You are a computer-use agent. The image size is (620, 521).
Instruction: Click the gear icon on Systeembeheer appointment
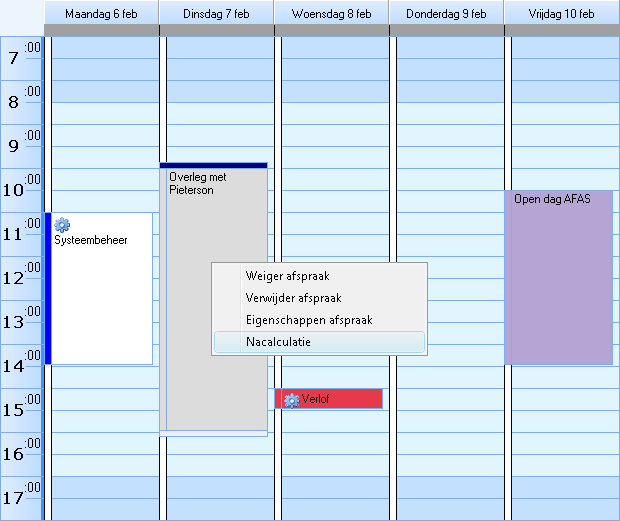62,225
